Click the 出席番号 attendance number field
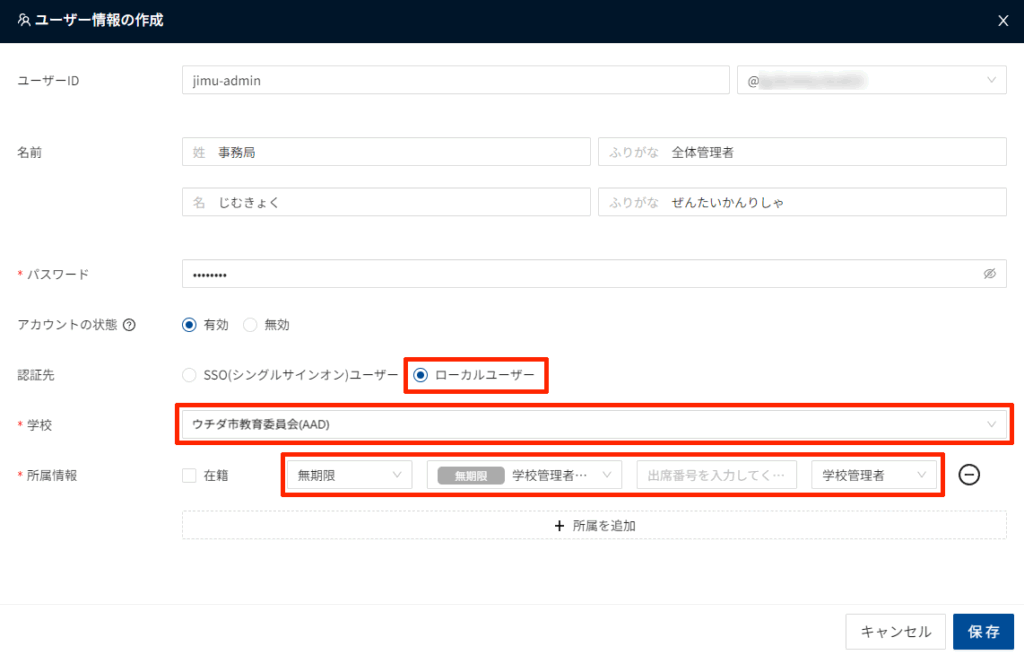The image size is (1024, 655). pos(716,475)
